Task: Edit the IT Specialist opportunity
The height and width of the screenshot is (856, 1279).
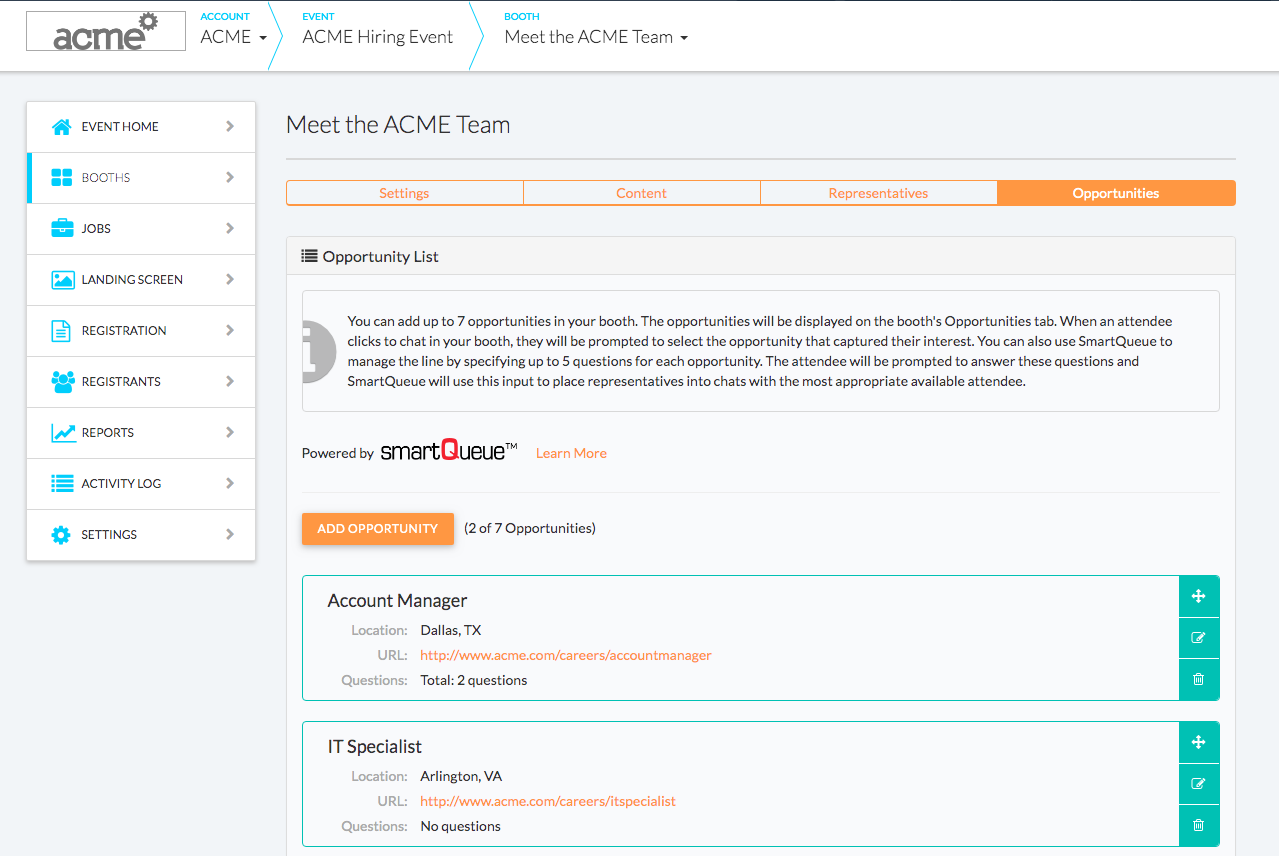Action: 1199,784
